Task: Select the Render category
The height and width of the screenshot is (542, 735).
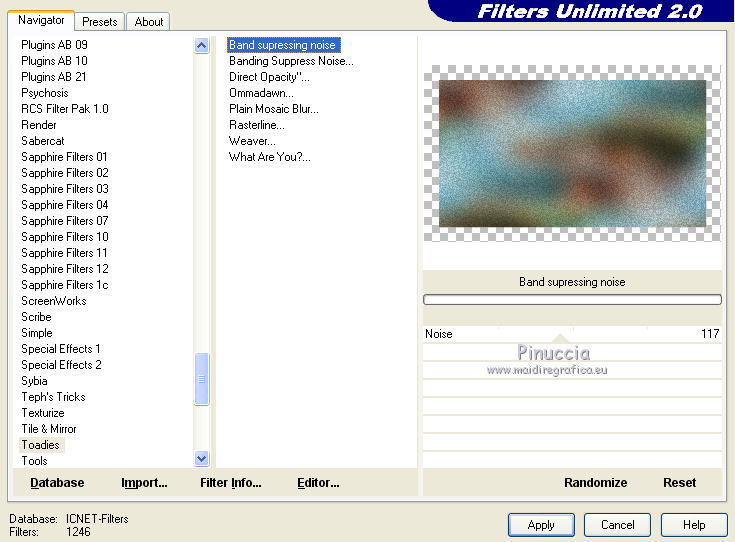Action: tap(38, 125)
